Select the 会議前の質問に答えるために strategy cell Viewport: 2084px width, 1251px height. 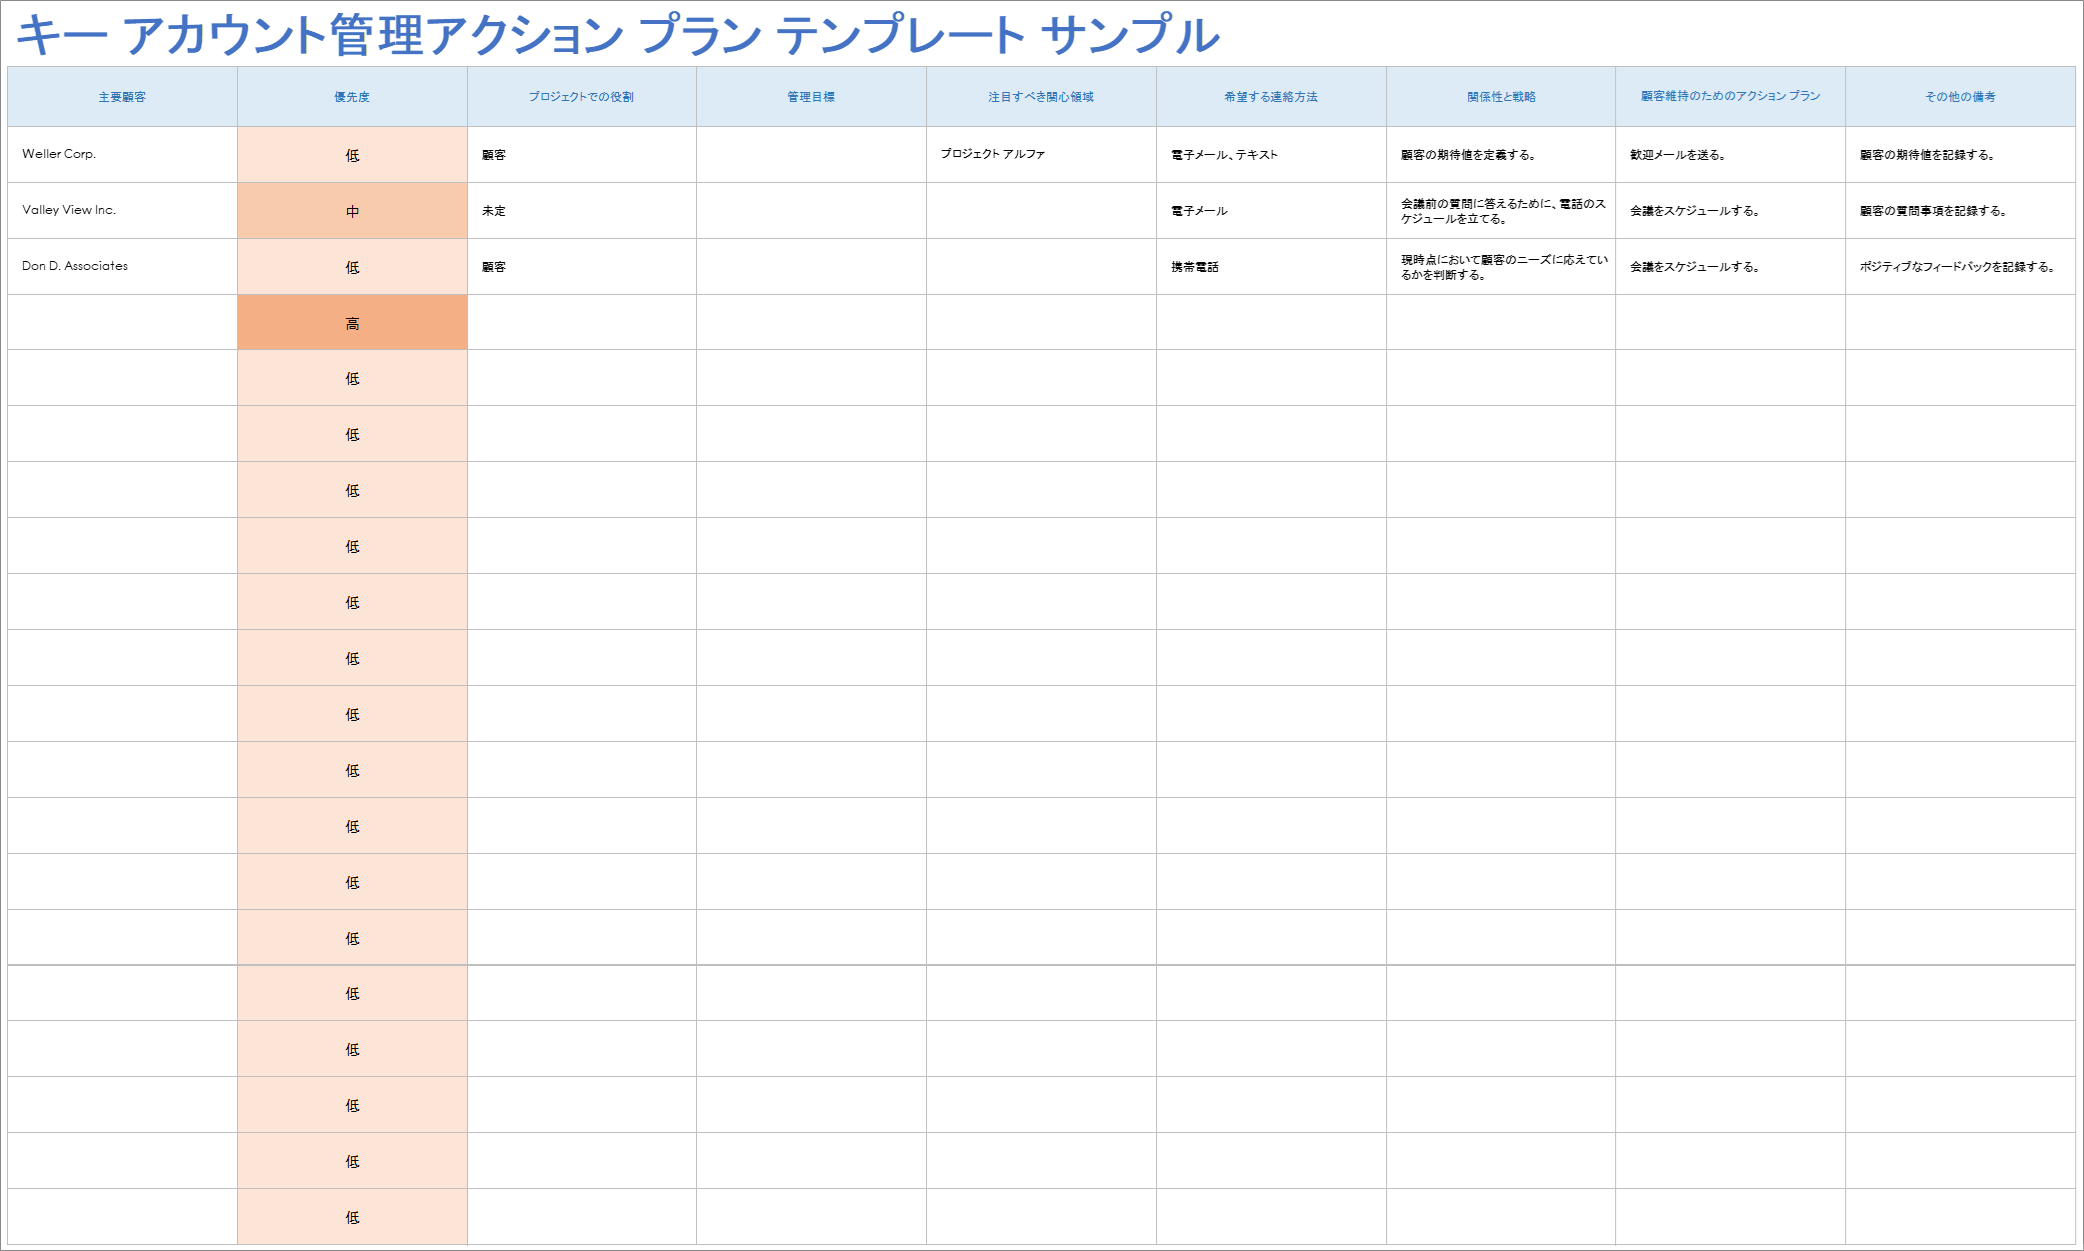click(x=1501, y=210)
